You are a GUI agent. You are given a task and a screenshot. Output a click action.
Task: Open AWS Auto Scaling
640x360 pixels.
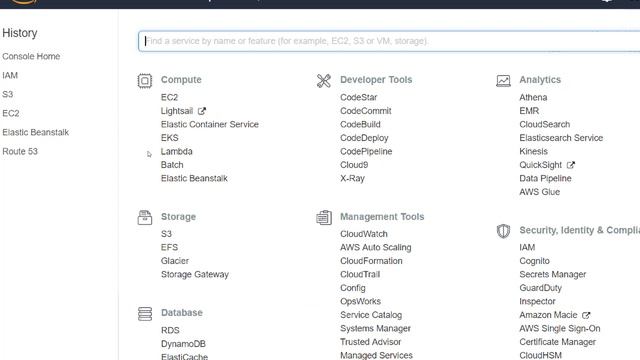(x=376, y=247)
